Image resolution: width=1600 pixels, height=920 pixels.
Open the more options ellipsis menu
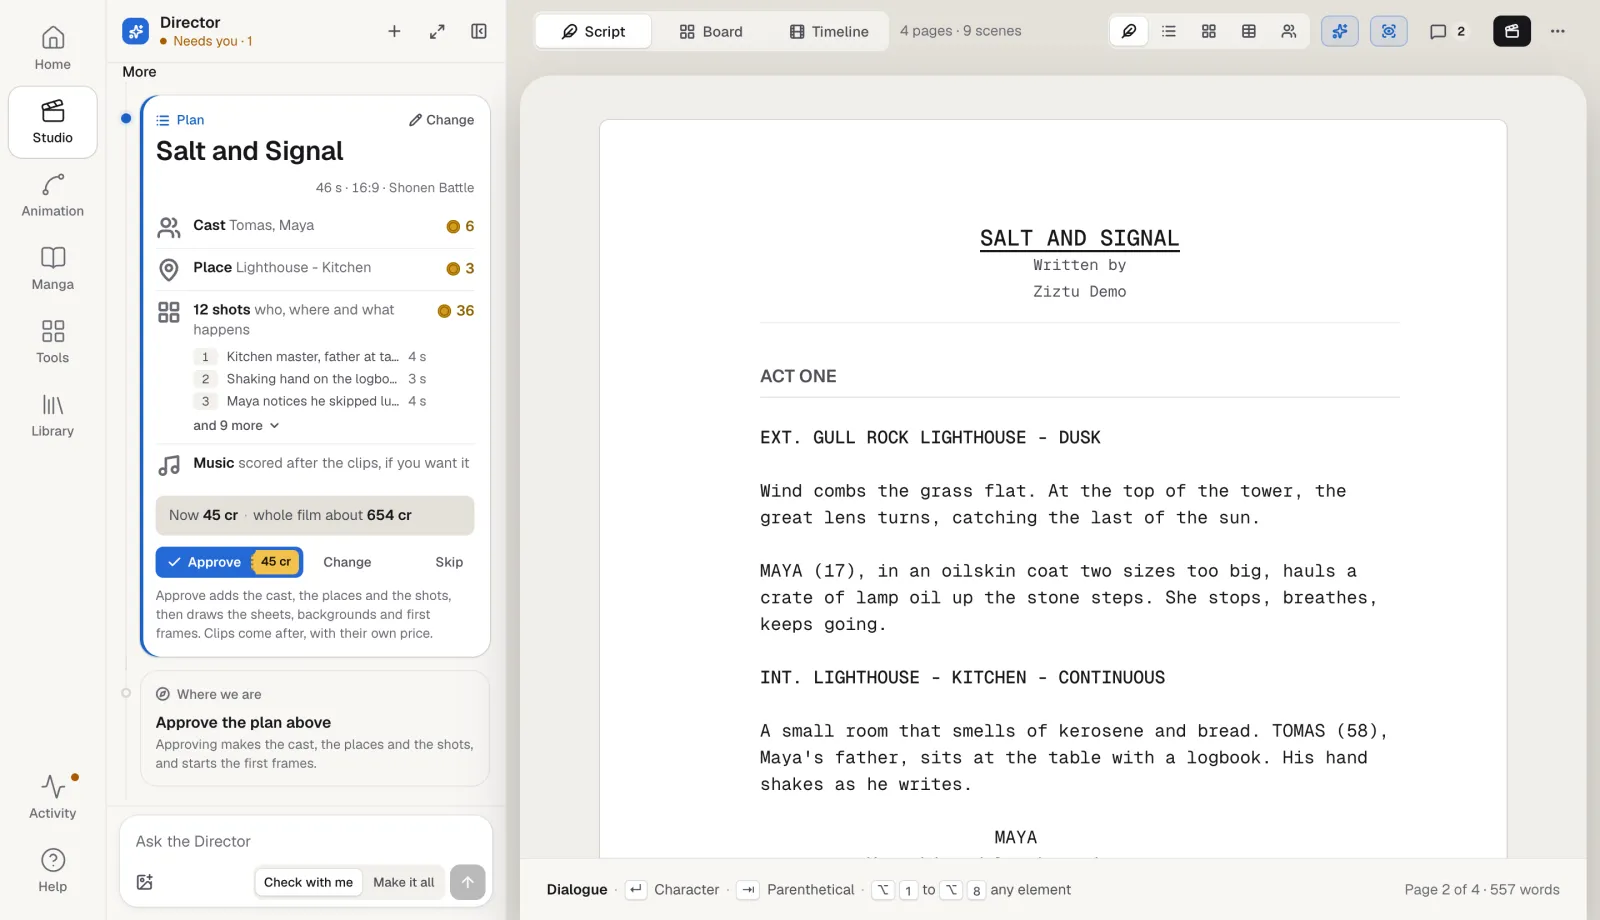(1558, 31)
